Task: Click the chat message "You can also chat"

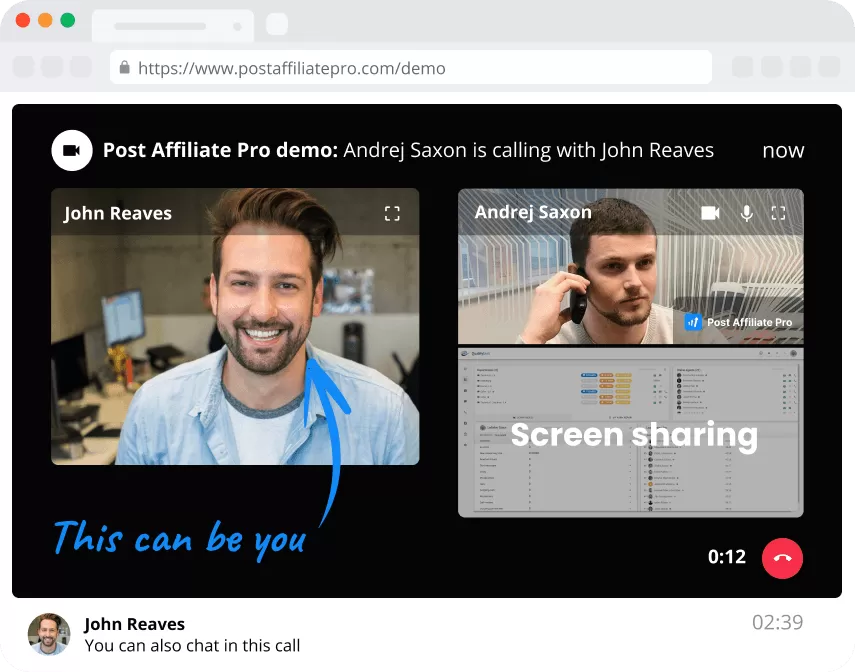Action: click(192, 645)
